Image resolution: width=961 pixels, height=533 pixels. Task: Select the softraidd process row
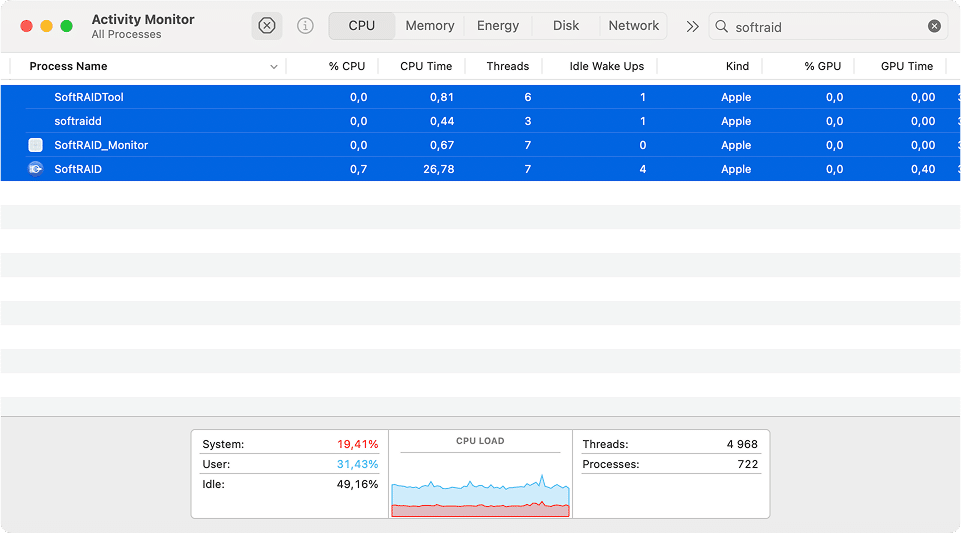tap(480, 121)
